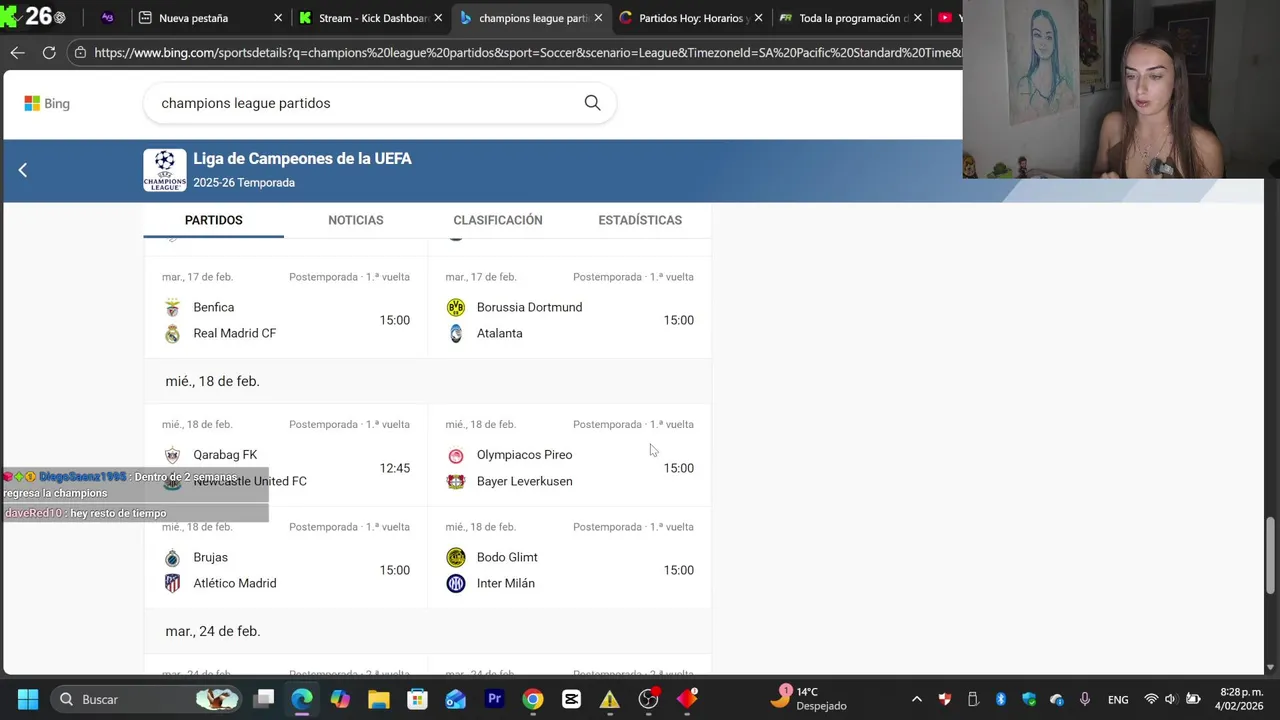Image resolution: width=1280 pixels, height=720 pixels.
Task: Click the 12:45 kickoff time for Qarabag FK
Action: [395, 468]
